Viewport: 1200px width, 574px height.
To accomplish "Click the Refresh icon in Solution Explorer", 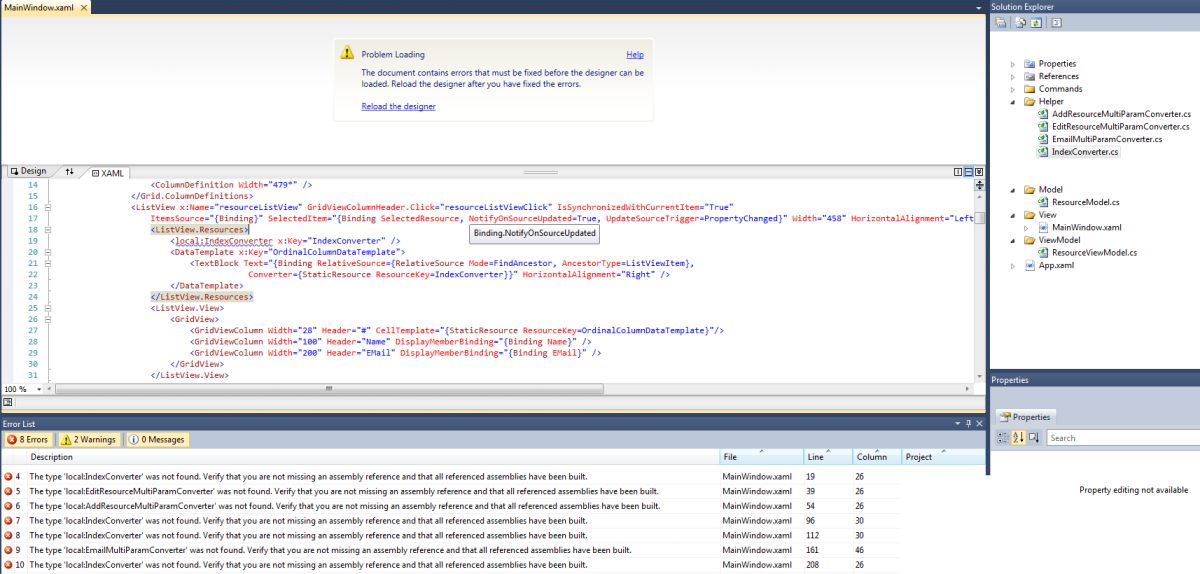I will coord(1036,22).
